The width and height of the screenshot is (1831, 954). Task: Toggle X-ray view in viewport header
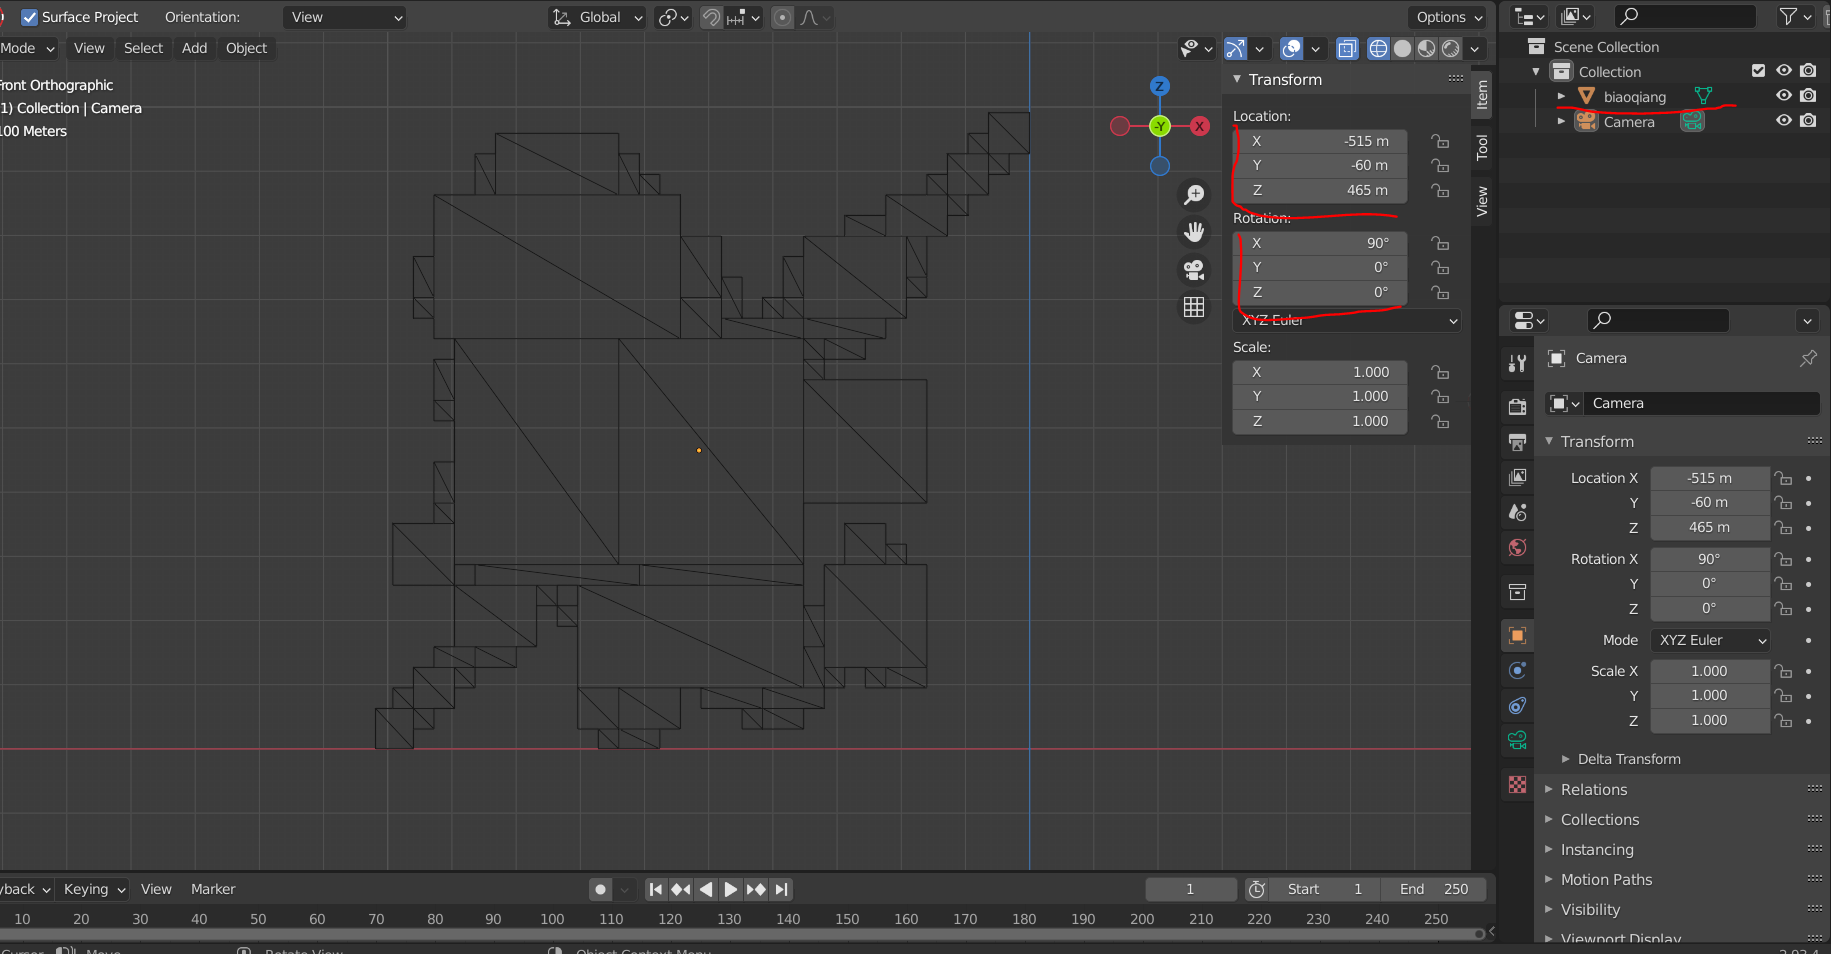1347,48
